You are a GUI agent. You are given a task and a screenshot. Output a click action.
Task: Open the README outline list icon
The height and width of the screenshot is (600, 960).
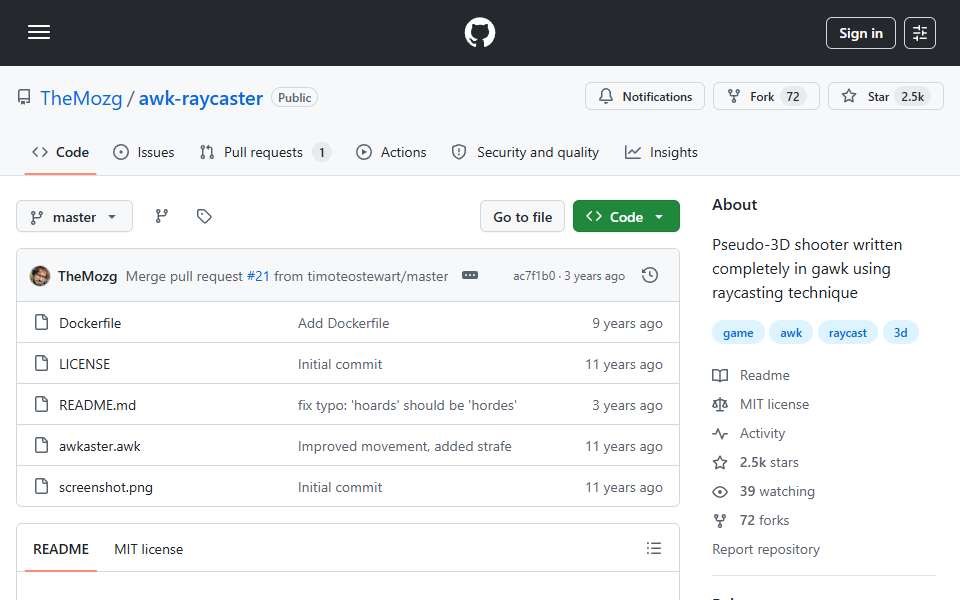pyautogui.click(x=653, y=548)
